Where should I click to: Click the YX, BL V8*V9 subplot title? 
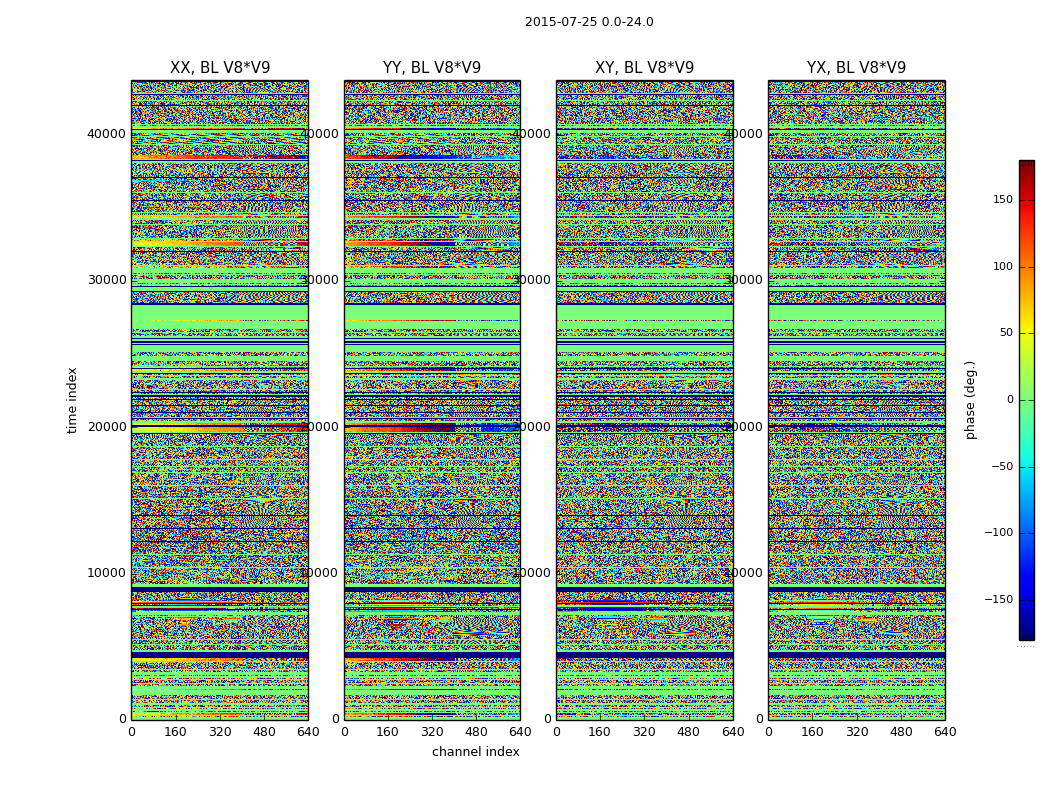pyautogui.click(x=856, y=68)
